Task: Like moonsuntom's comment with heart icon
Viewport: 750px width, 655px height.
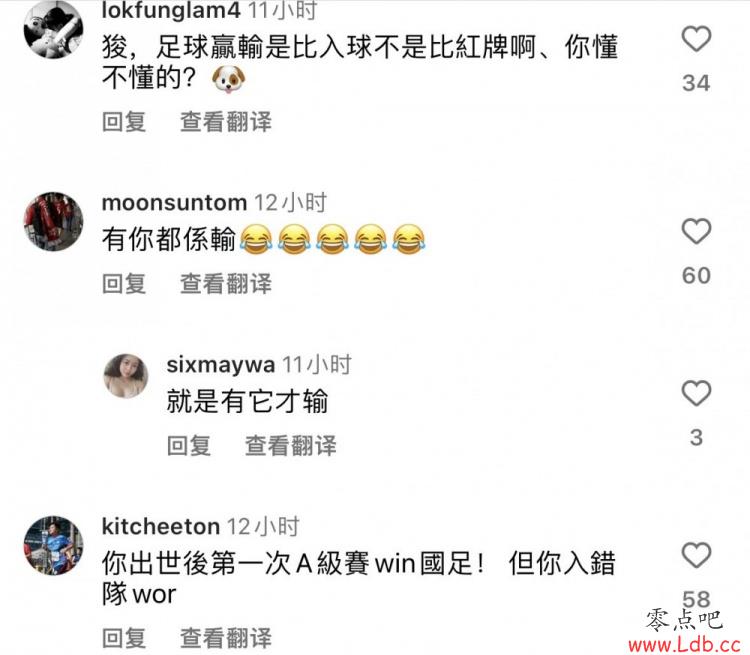Action: [696, 231]
